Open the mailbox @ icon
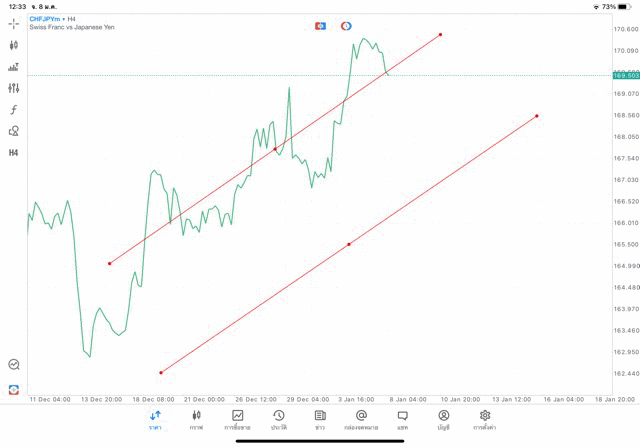 361,419
